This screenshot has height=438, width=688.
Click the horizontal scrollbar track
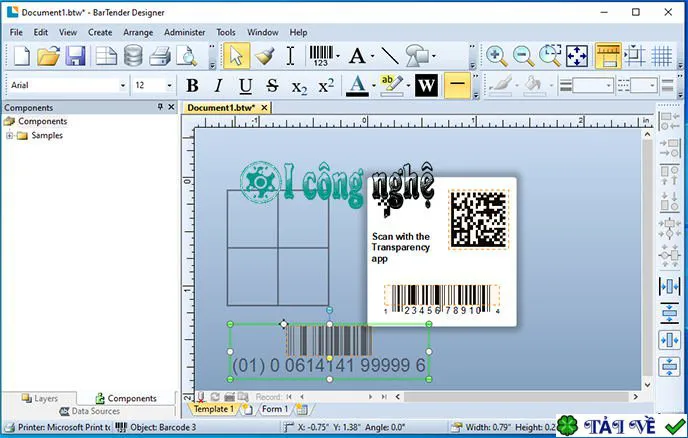coord(516,397)
